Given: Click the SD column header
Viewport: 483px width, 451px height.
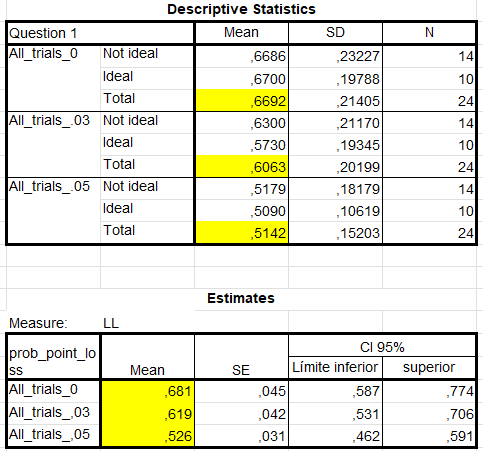Looking at the screenshot, I should [x=335, y=33].
